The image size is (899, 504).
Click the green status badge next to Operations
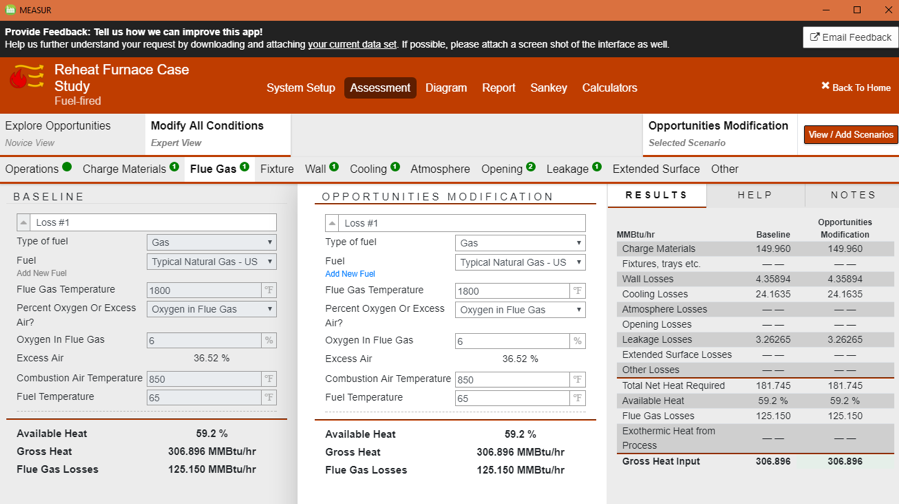tap(67, 168)
